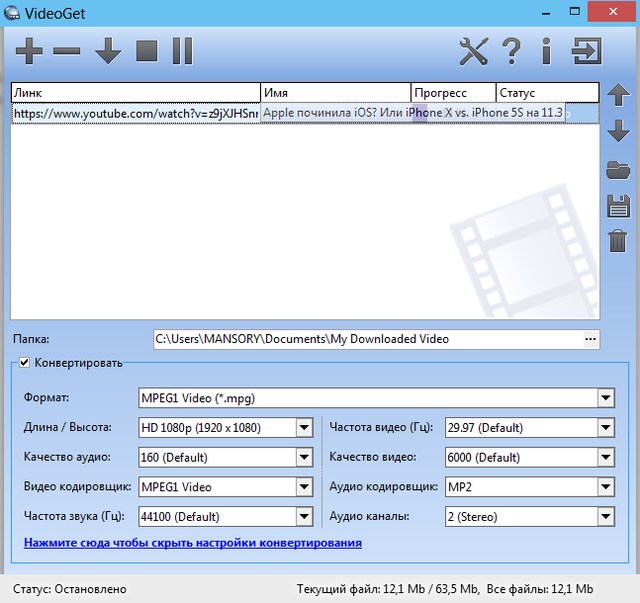Save the list with floppy disk icon
Image resolution: width=640 pixels, height=603 pixels.
coord(618,206)
